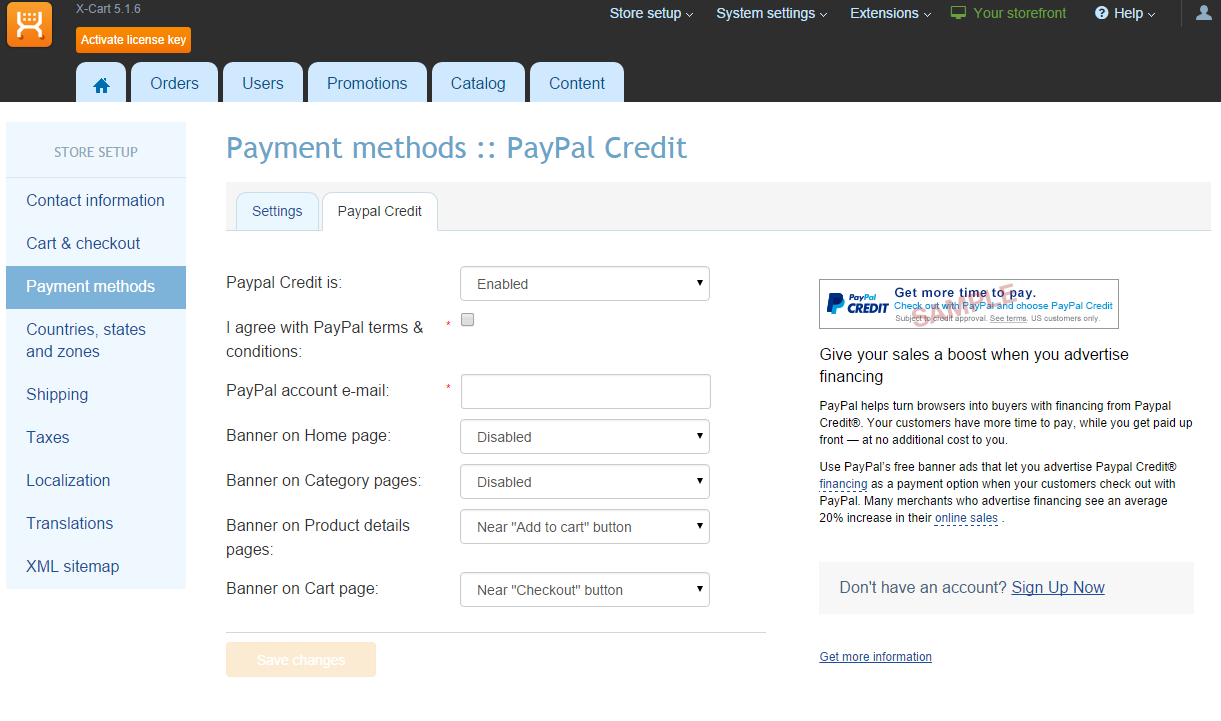Open the user profile icon

(x=1203, y=13)
